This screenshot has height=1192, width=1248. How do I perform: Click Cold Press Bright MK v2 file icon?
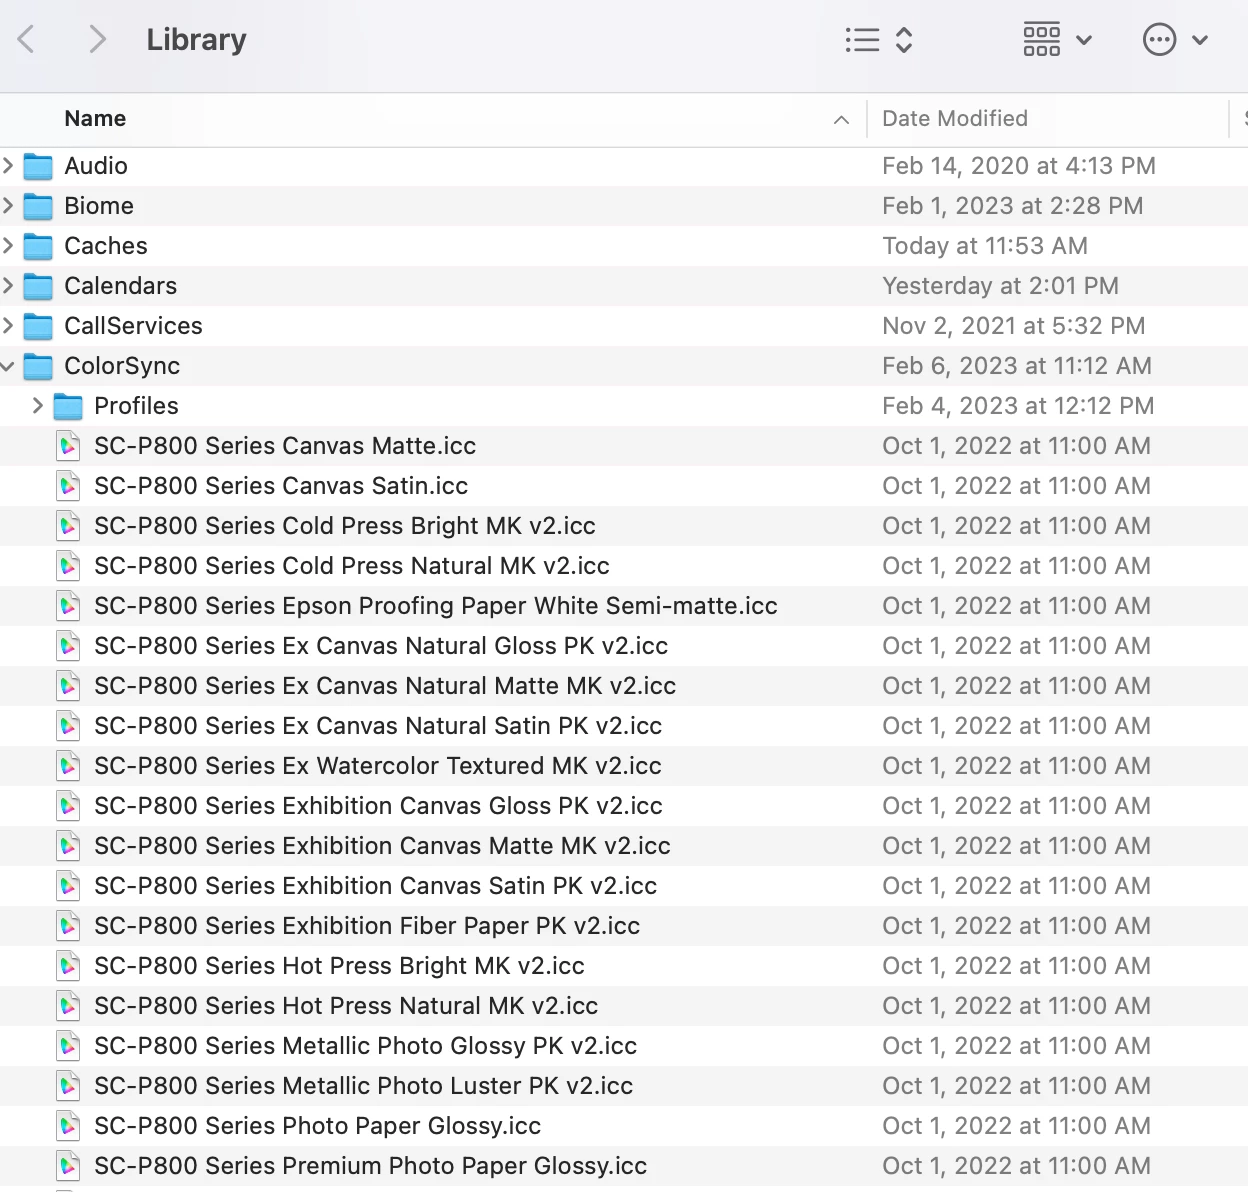(x=68, y=526)
